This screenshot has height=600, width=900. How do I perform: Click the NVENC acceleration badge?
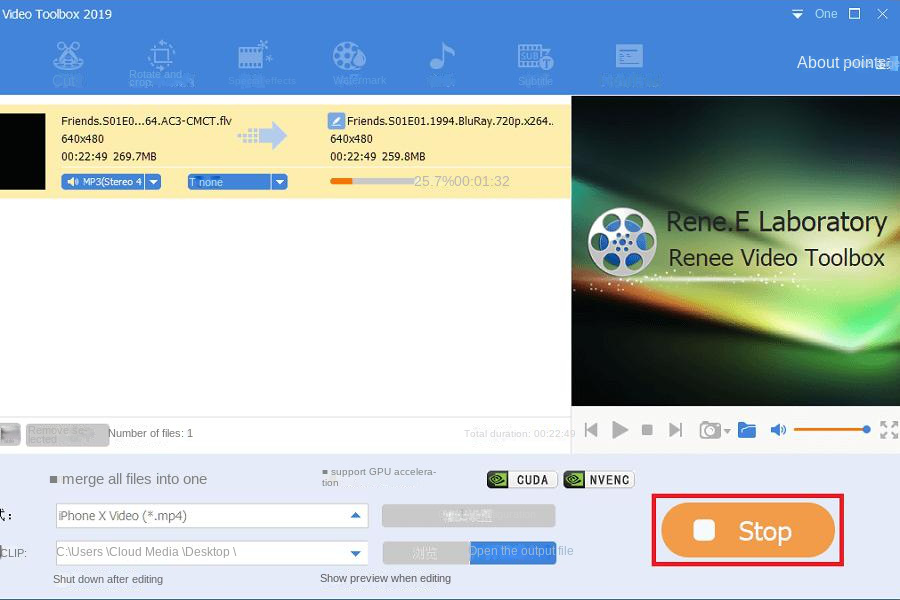click(x=599, y=479)
